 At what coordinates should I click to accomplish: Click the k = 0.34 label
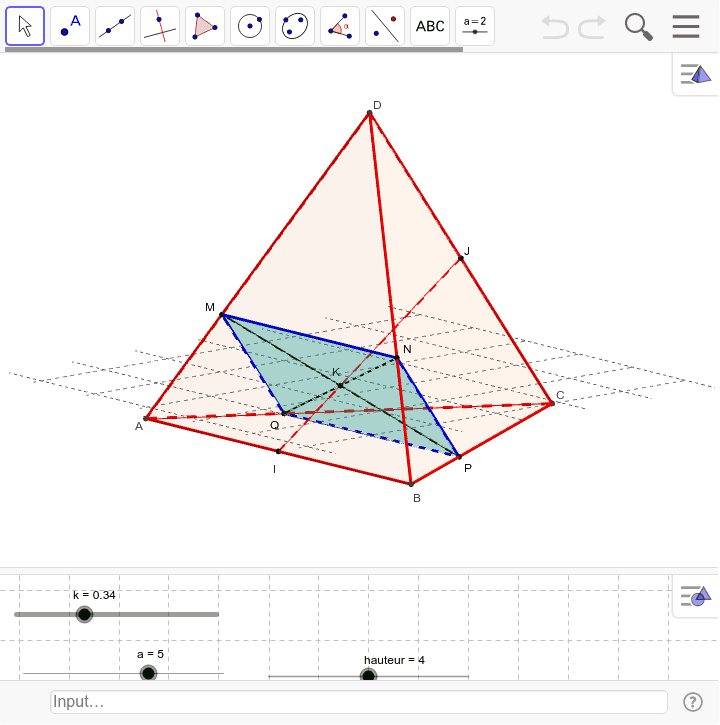[x=94, y=595]
